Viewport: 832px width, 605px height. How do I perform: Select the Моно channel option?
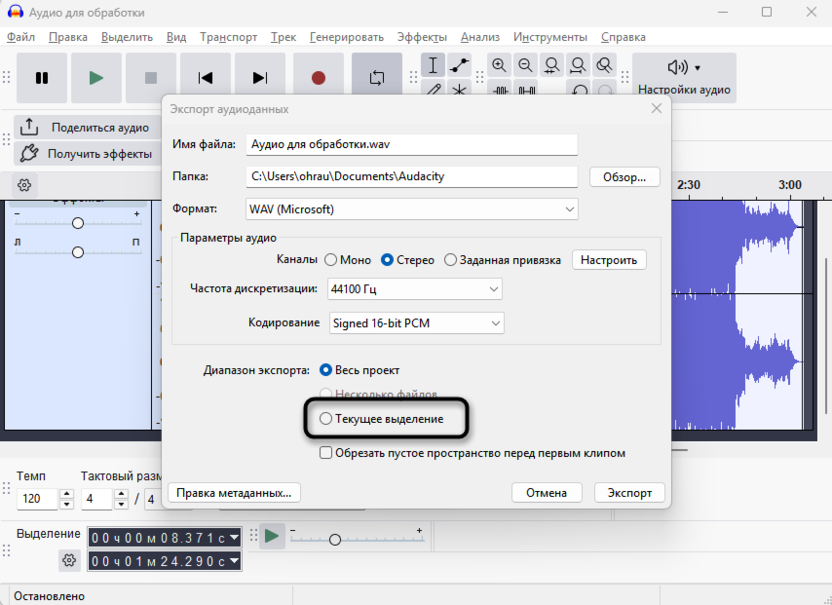[331, 260]
